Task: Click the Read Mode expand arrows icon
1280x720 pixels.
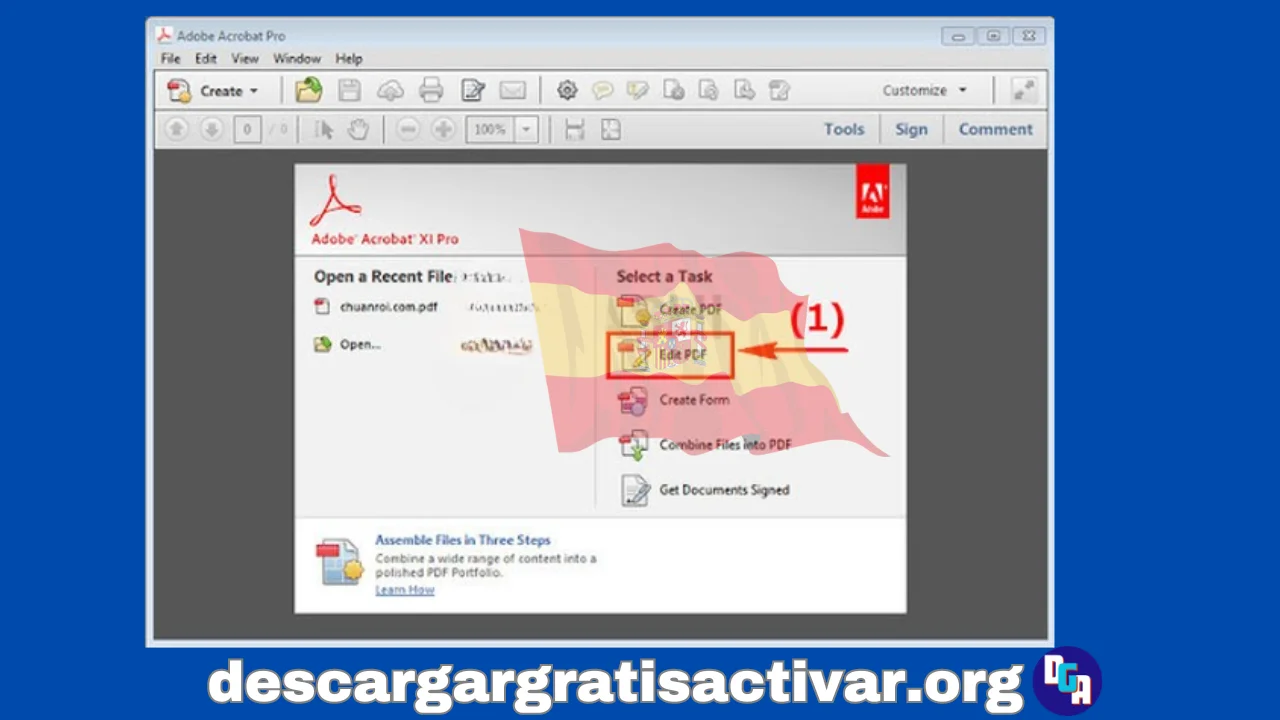Action: click(1023, 90)
